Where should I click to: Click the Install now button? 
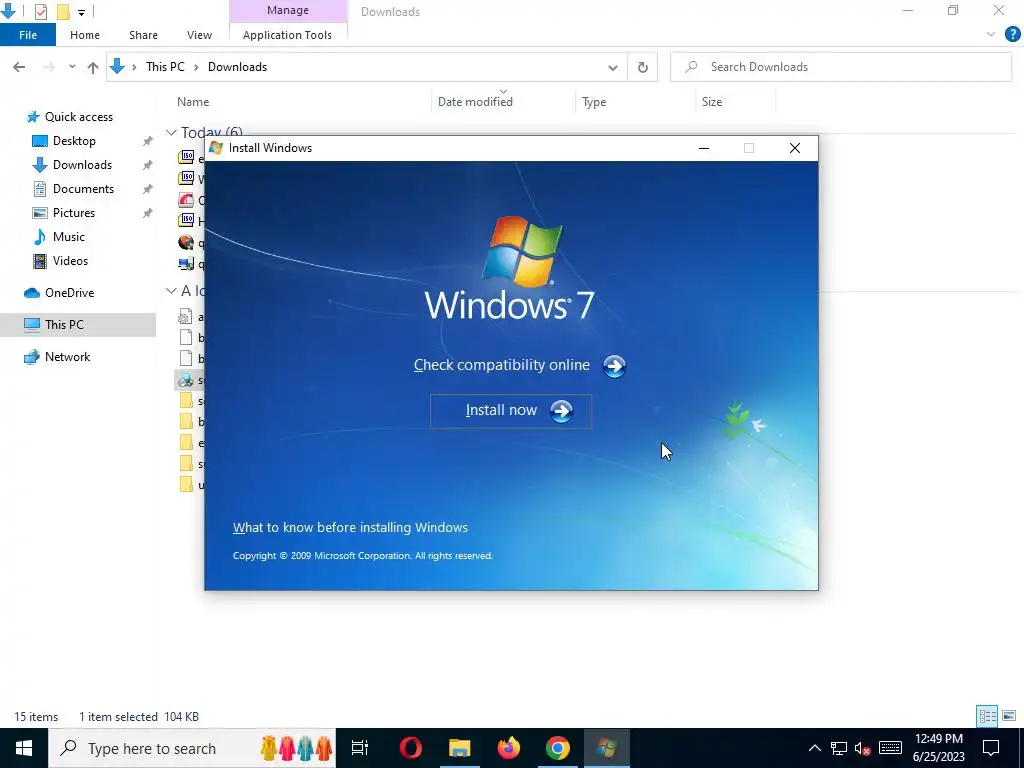511,411
